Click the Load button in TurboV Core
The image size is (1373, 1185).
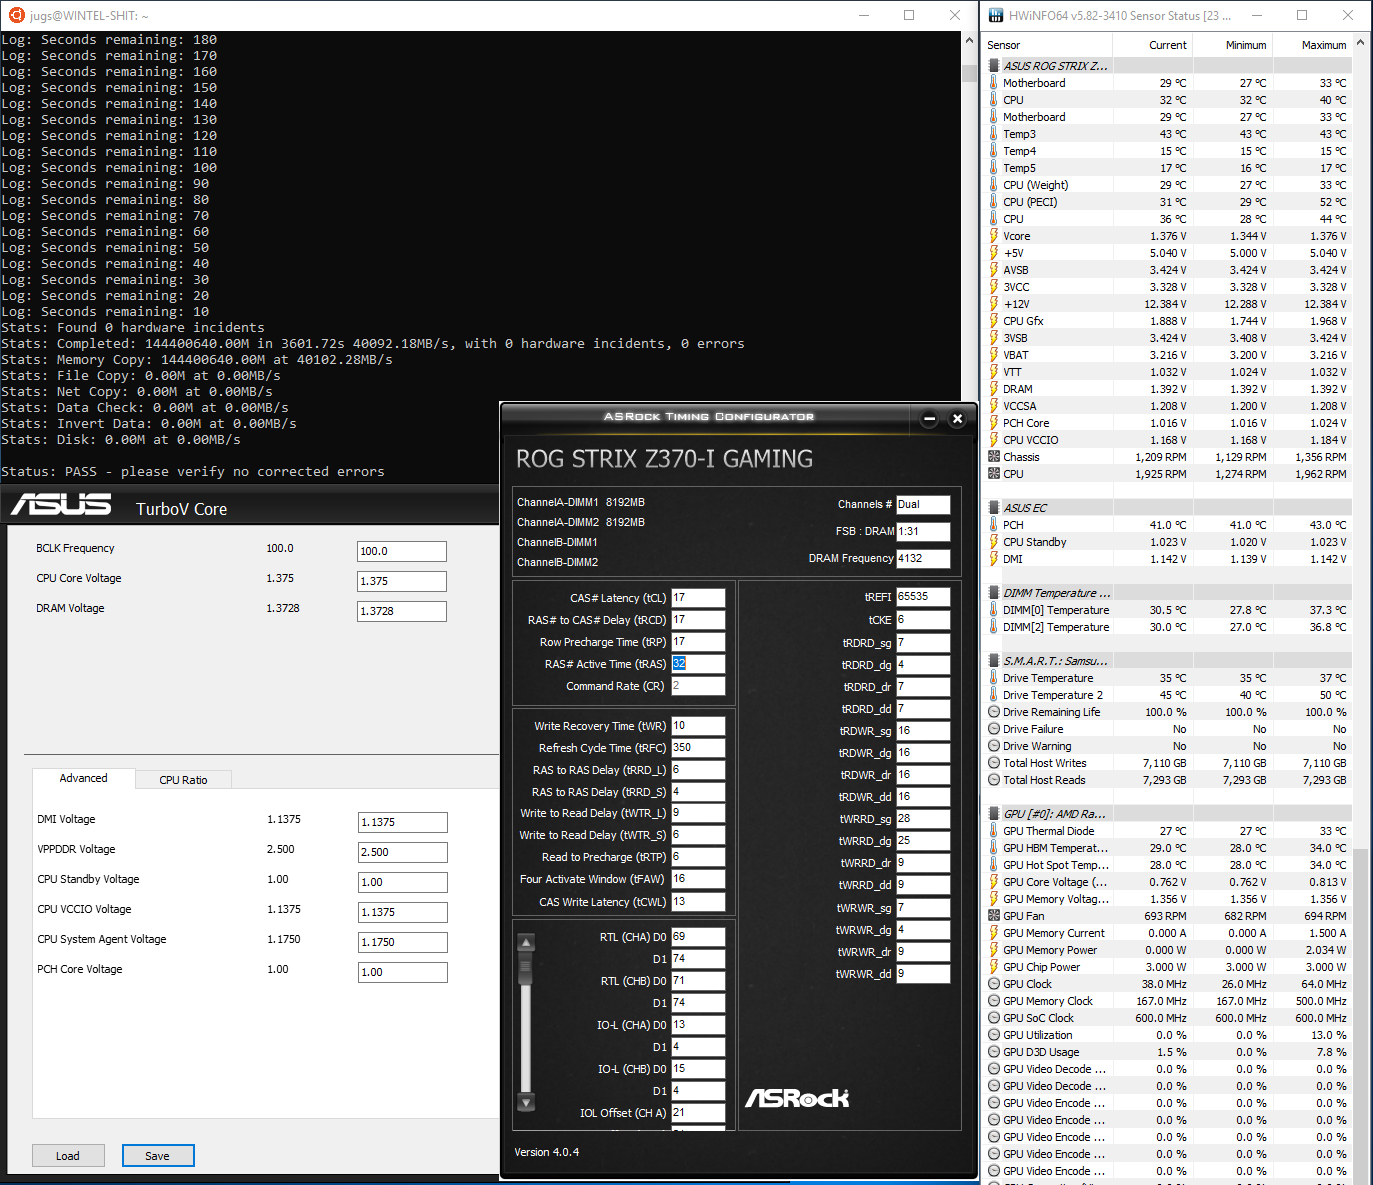point(68,1156)
